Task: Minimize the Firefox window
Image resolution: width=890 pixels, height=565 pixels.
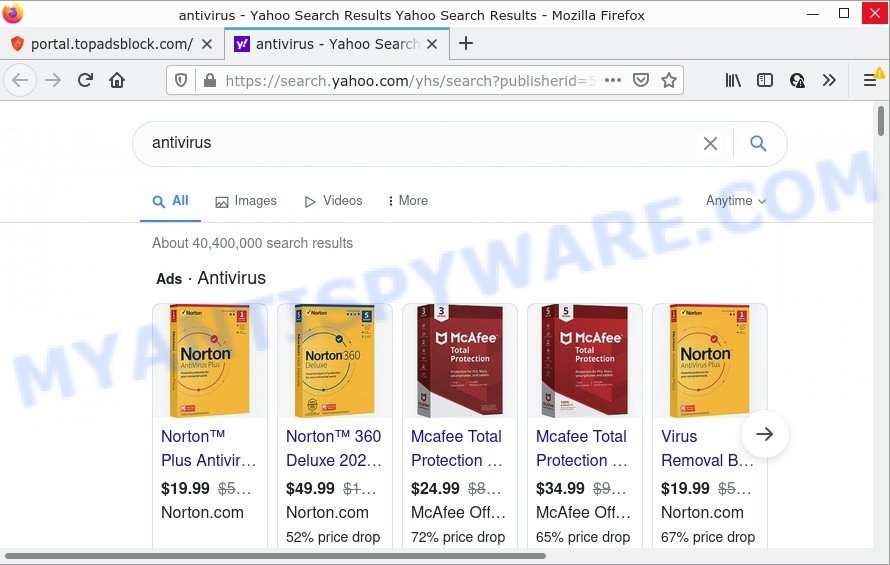Action: pos(813,13)
